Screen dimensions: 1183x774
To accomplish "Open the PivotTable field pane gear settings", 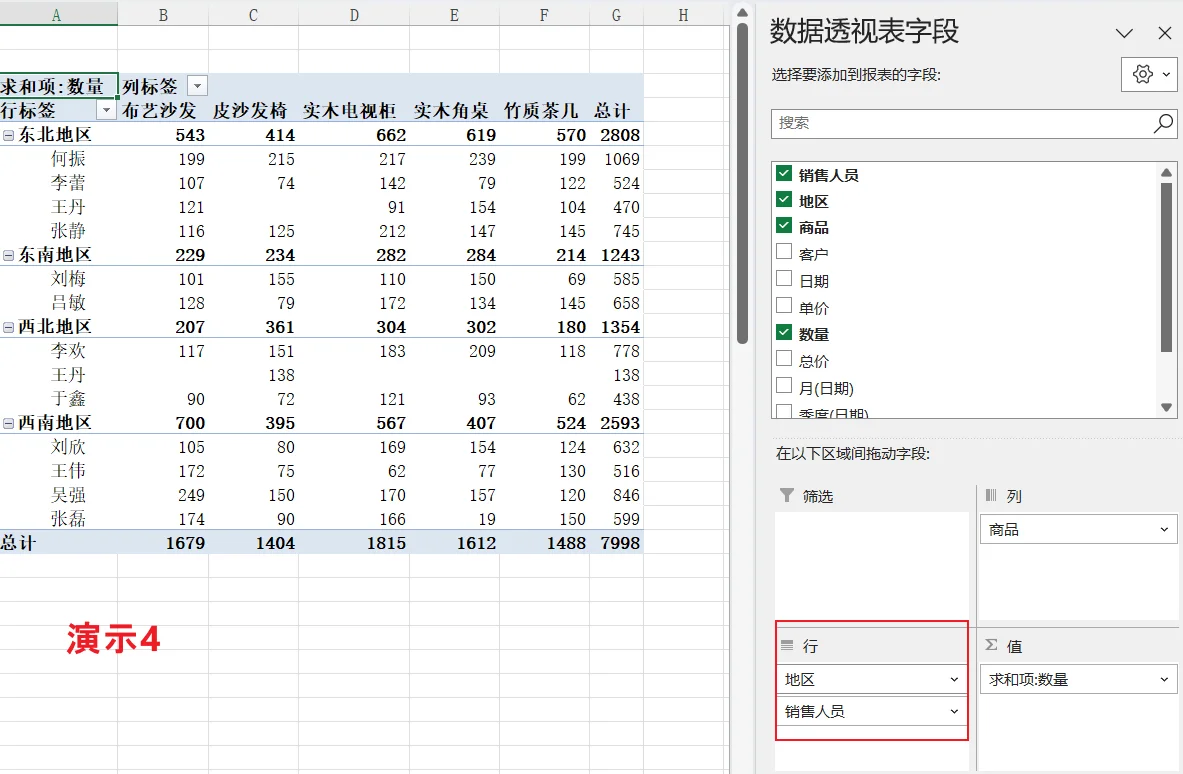I will tap(1149, 74).
